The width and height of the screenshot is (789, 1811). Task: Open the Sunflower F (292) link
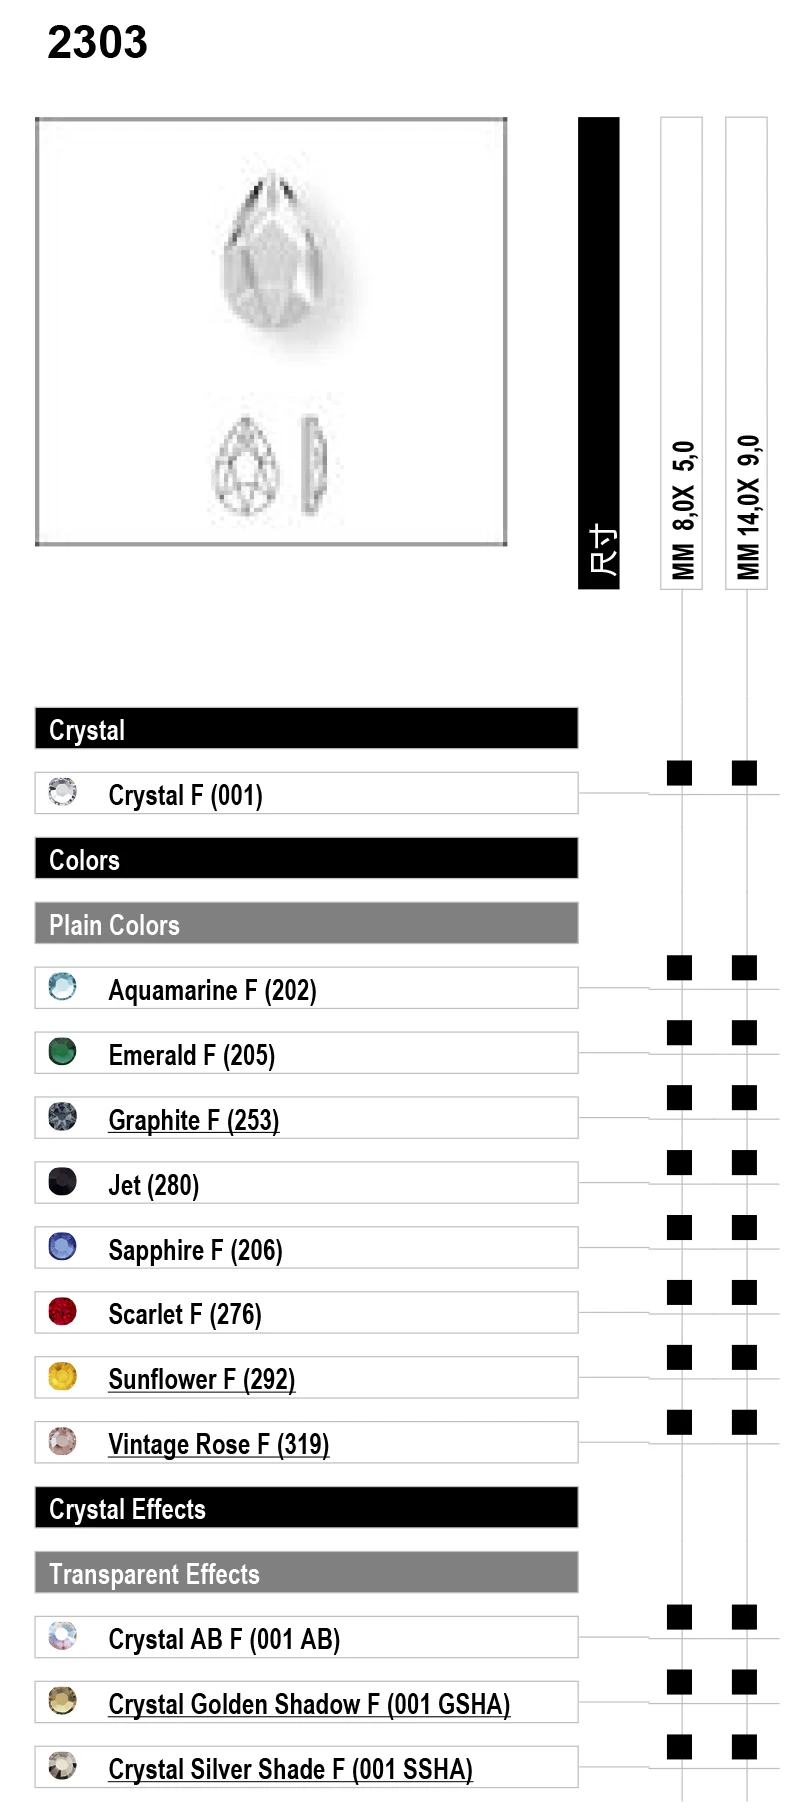tap(201, 1379)
